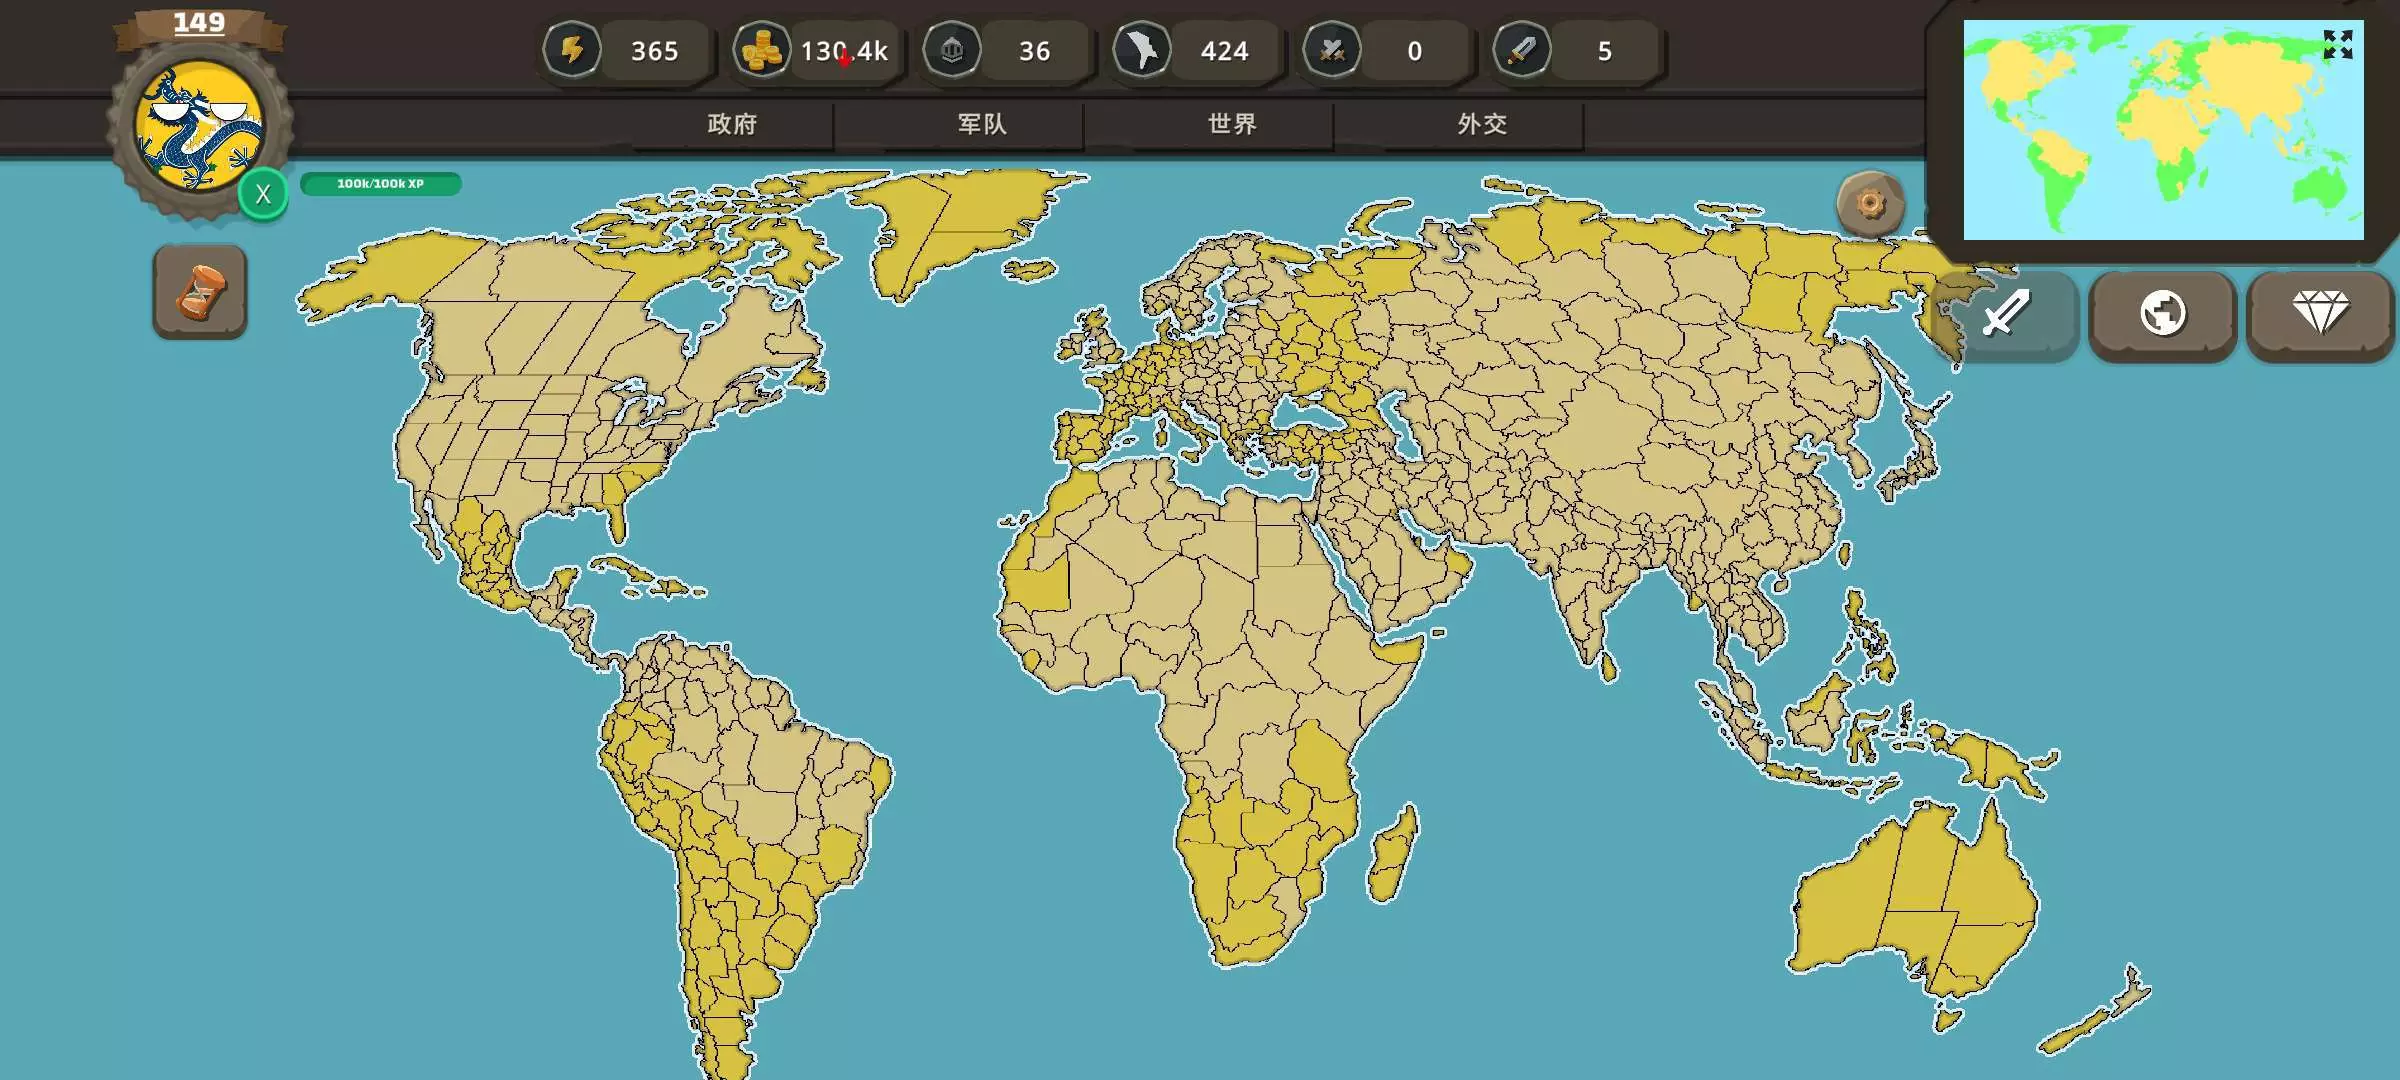Click the helmet icon beside 36

(952, 50)
